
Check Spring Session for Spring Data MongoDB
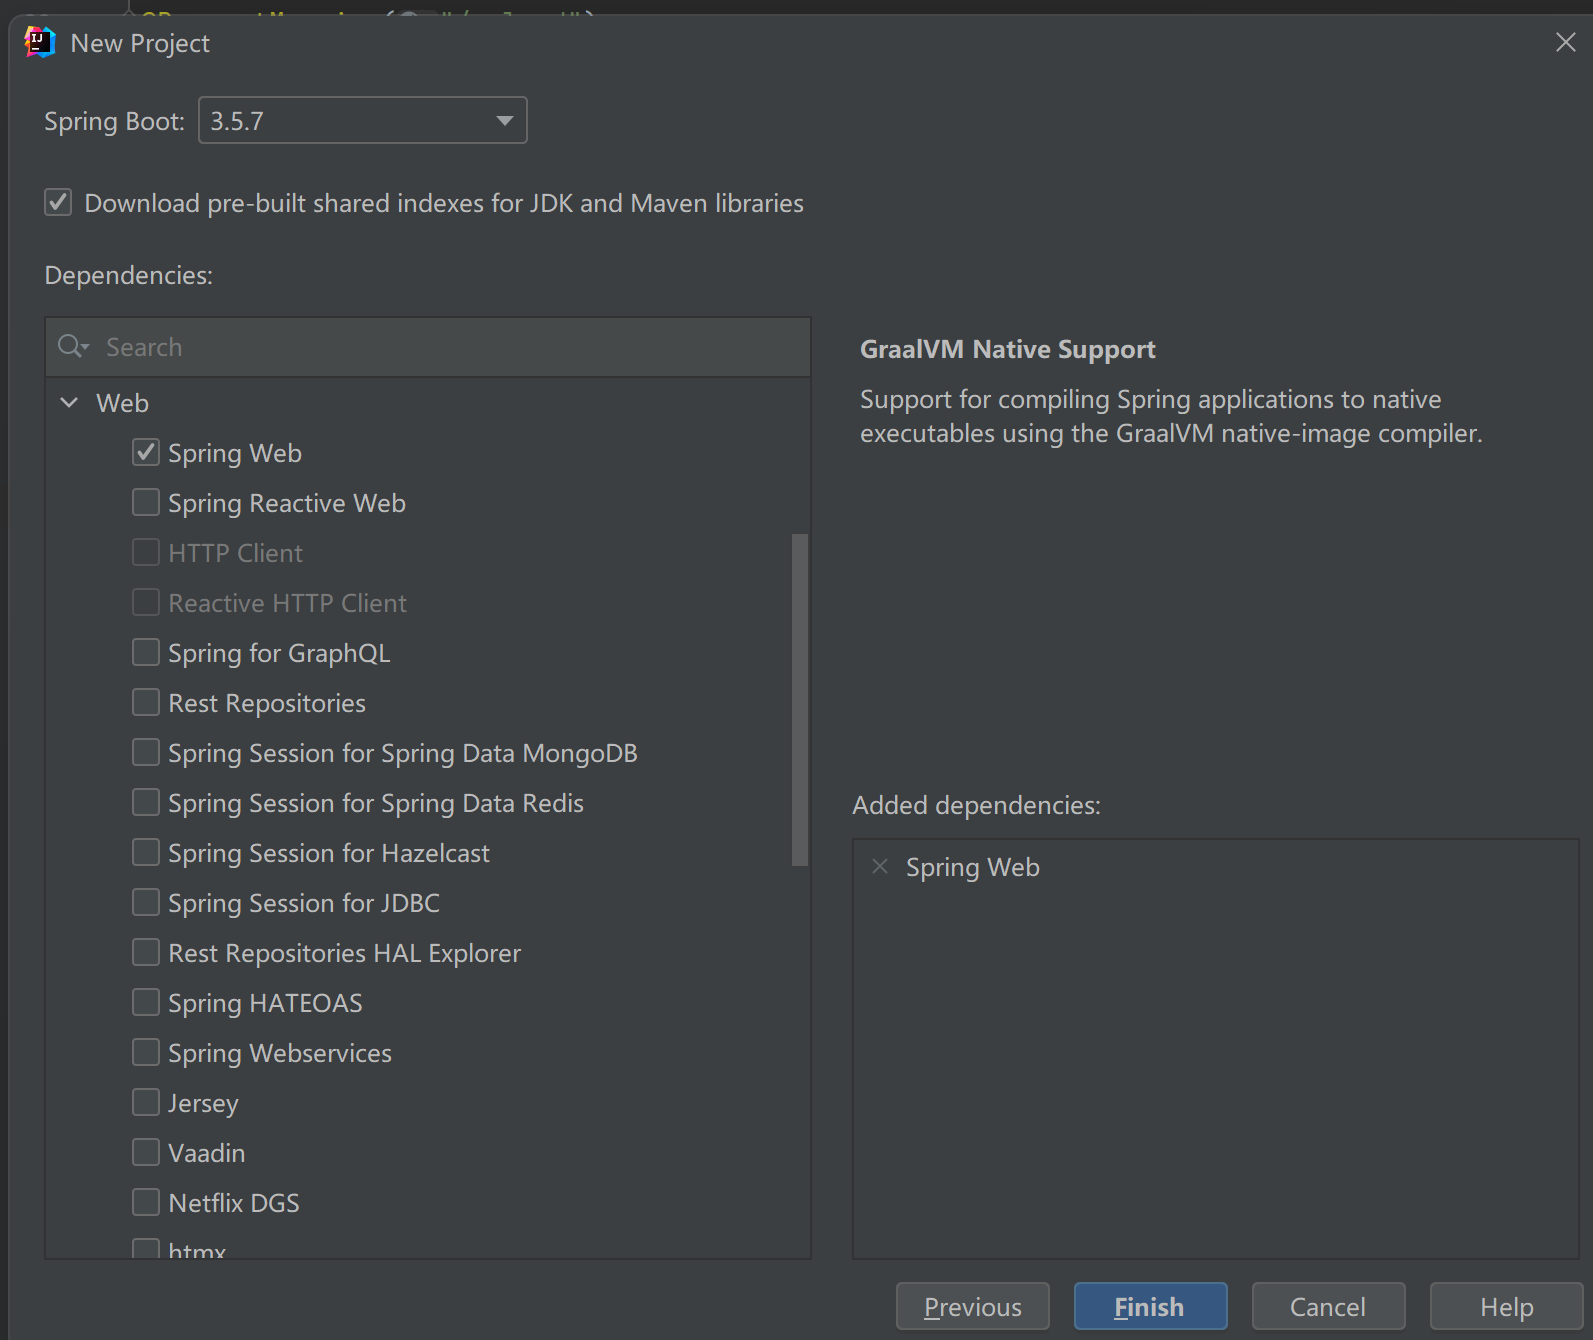[146, 752]
